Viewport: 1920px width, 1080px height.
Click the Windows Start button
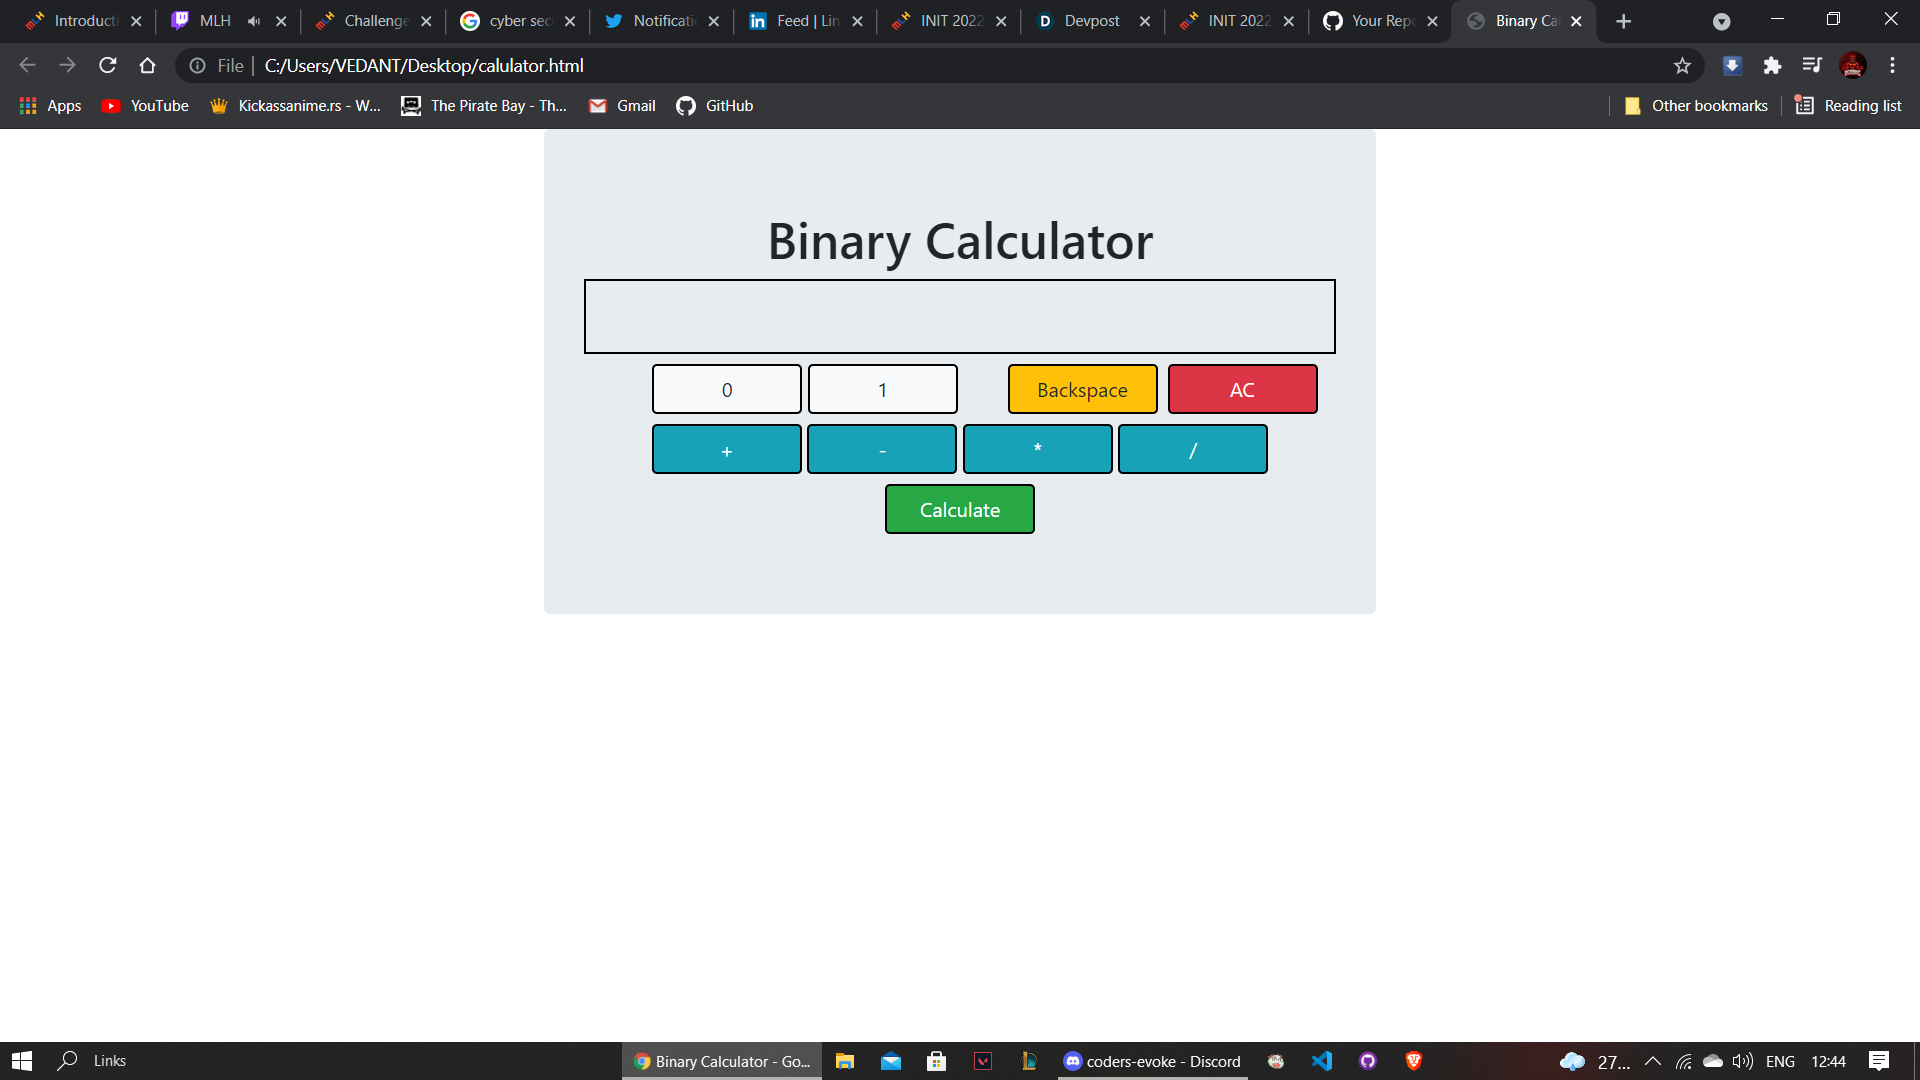tap(21, 1060)
